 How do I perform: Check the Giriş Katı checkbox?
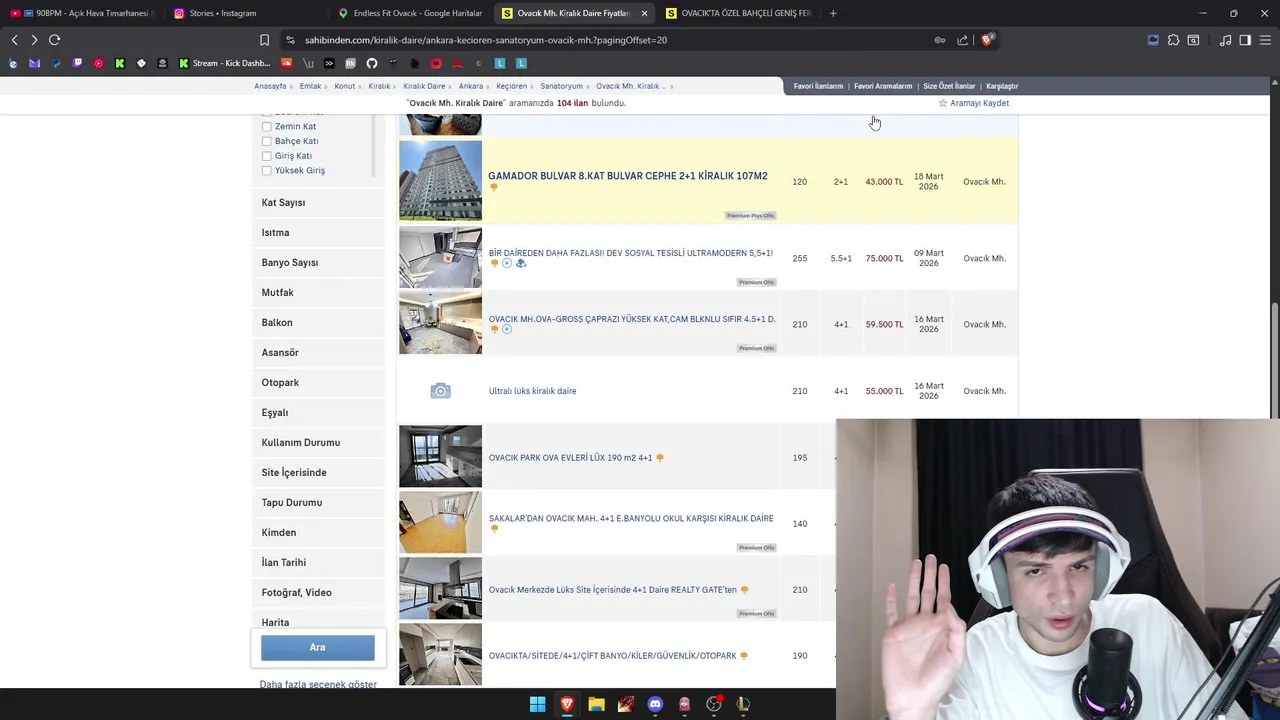tap(266, 156)
